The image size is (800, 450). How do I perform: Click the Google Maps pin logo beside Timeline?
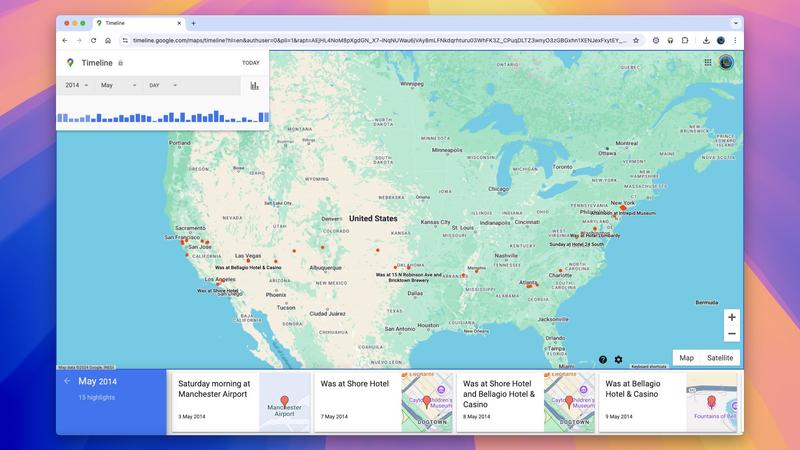click(x=70, y=63)
